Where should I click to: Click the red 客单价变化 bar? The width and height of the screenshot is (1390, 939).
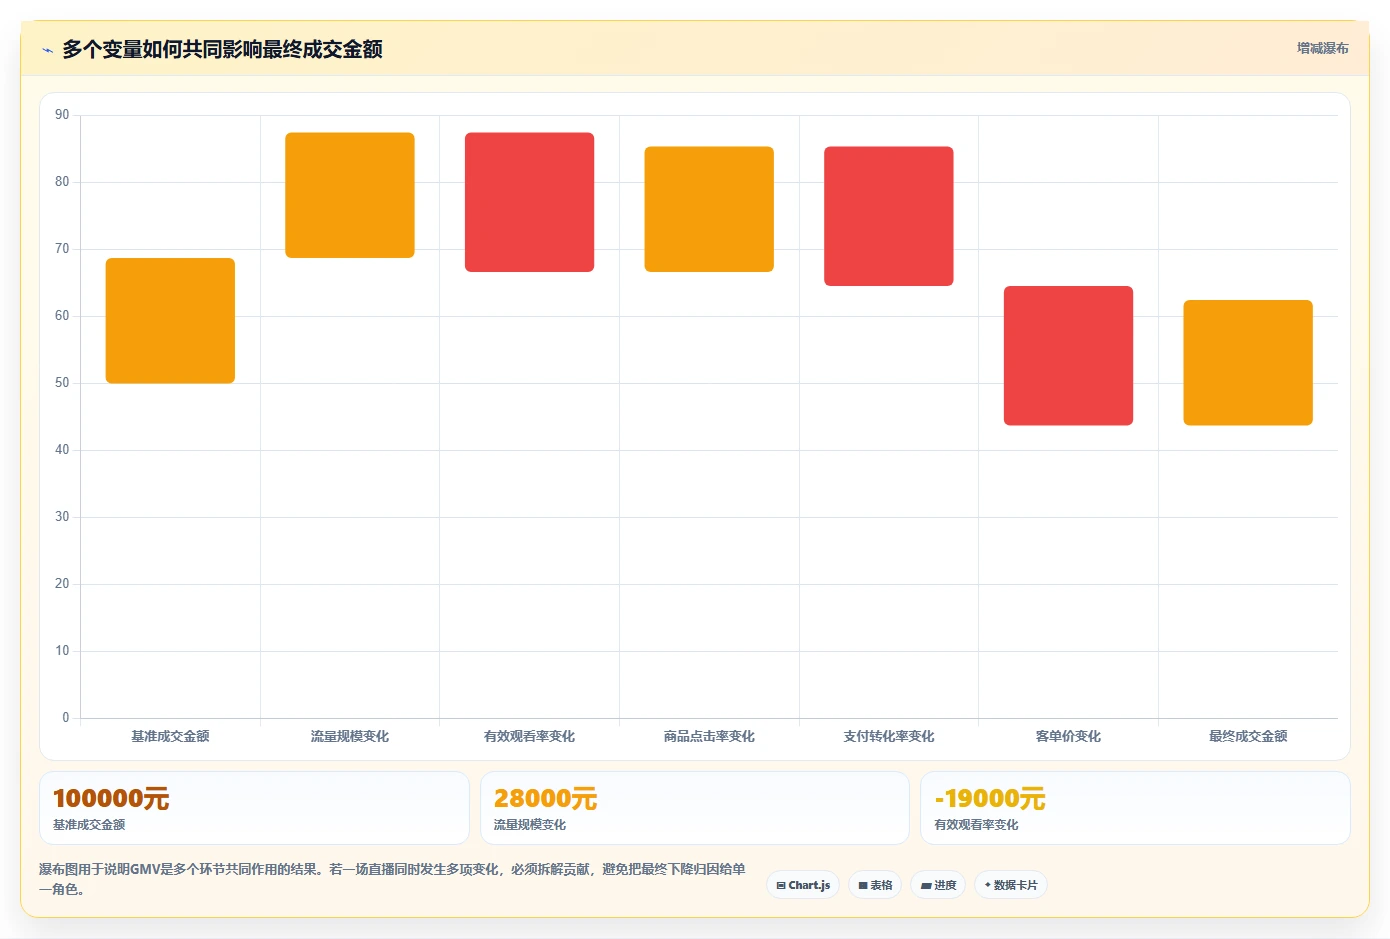tap(1068, 356)
